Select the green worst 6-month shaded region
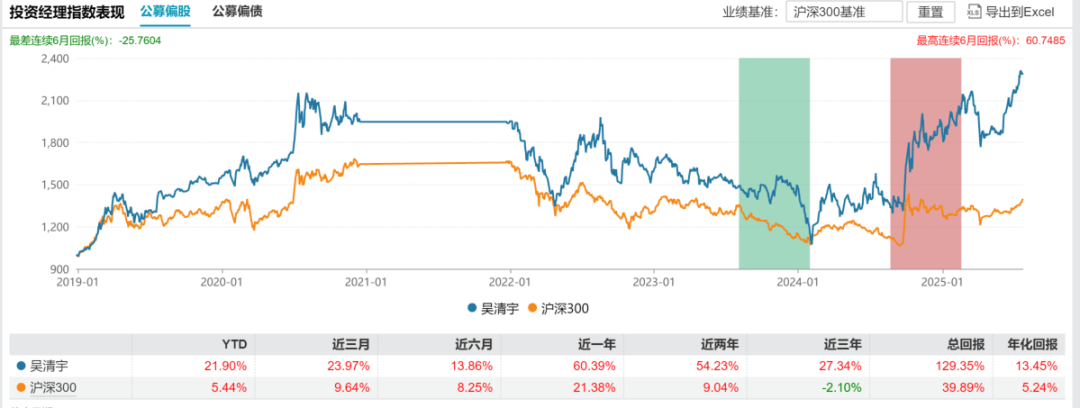This screenshot has width=1080, height=408. 774,163
